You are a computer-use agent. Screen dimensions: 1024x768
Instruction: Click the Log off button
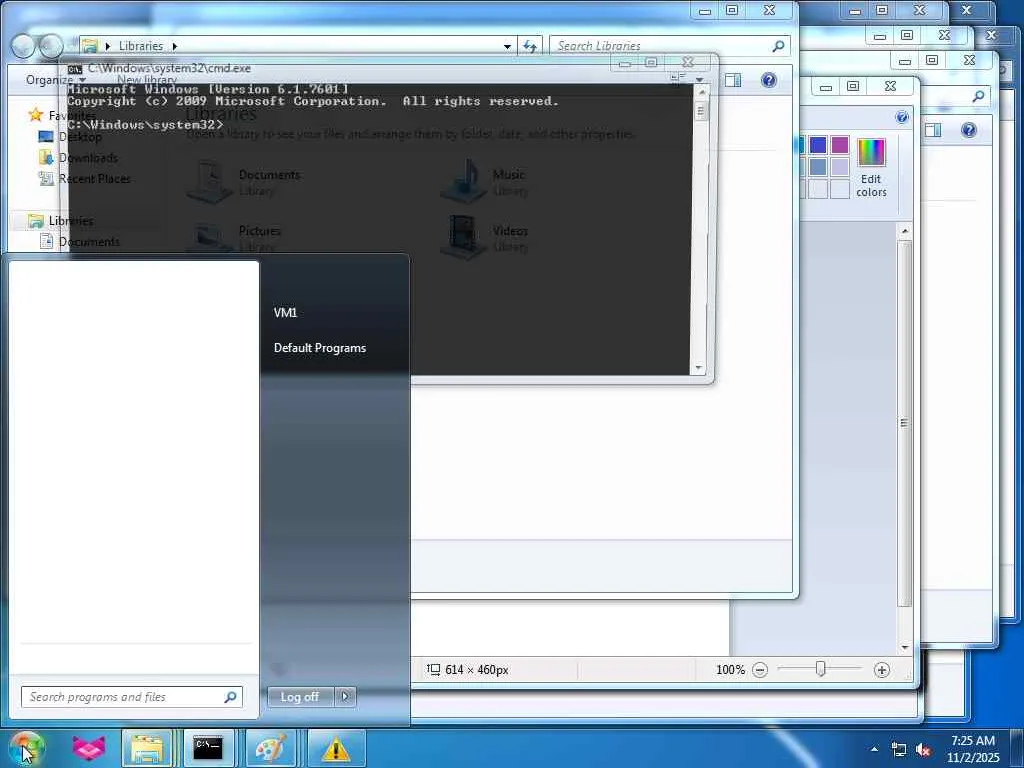click(x=300, y=697)
